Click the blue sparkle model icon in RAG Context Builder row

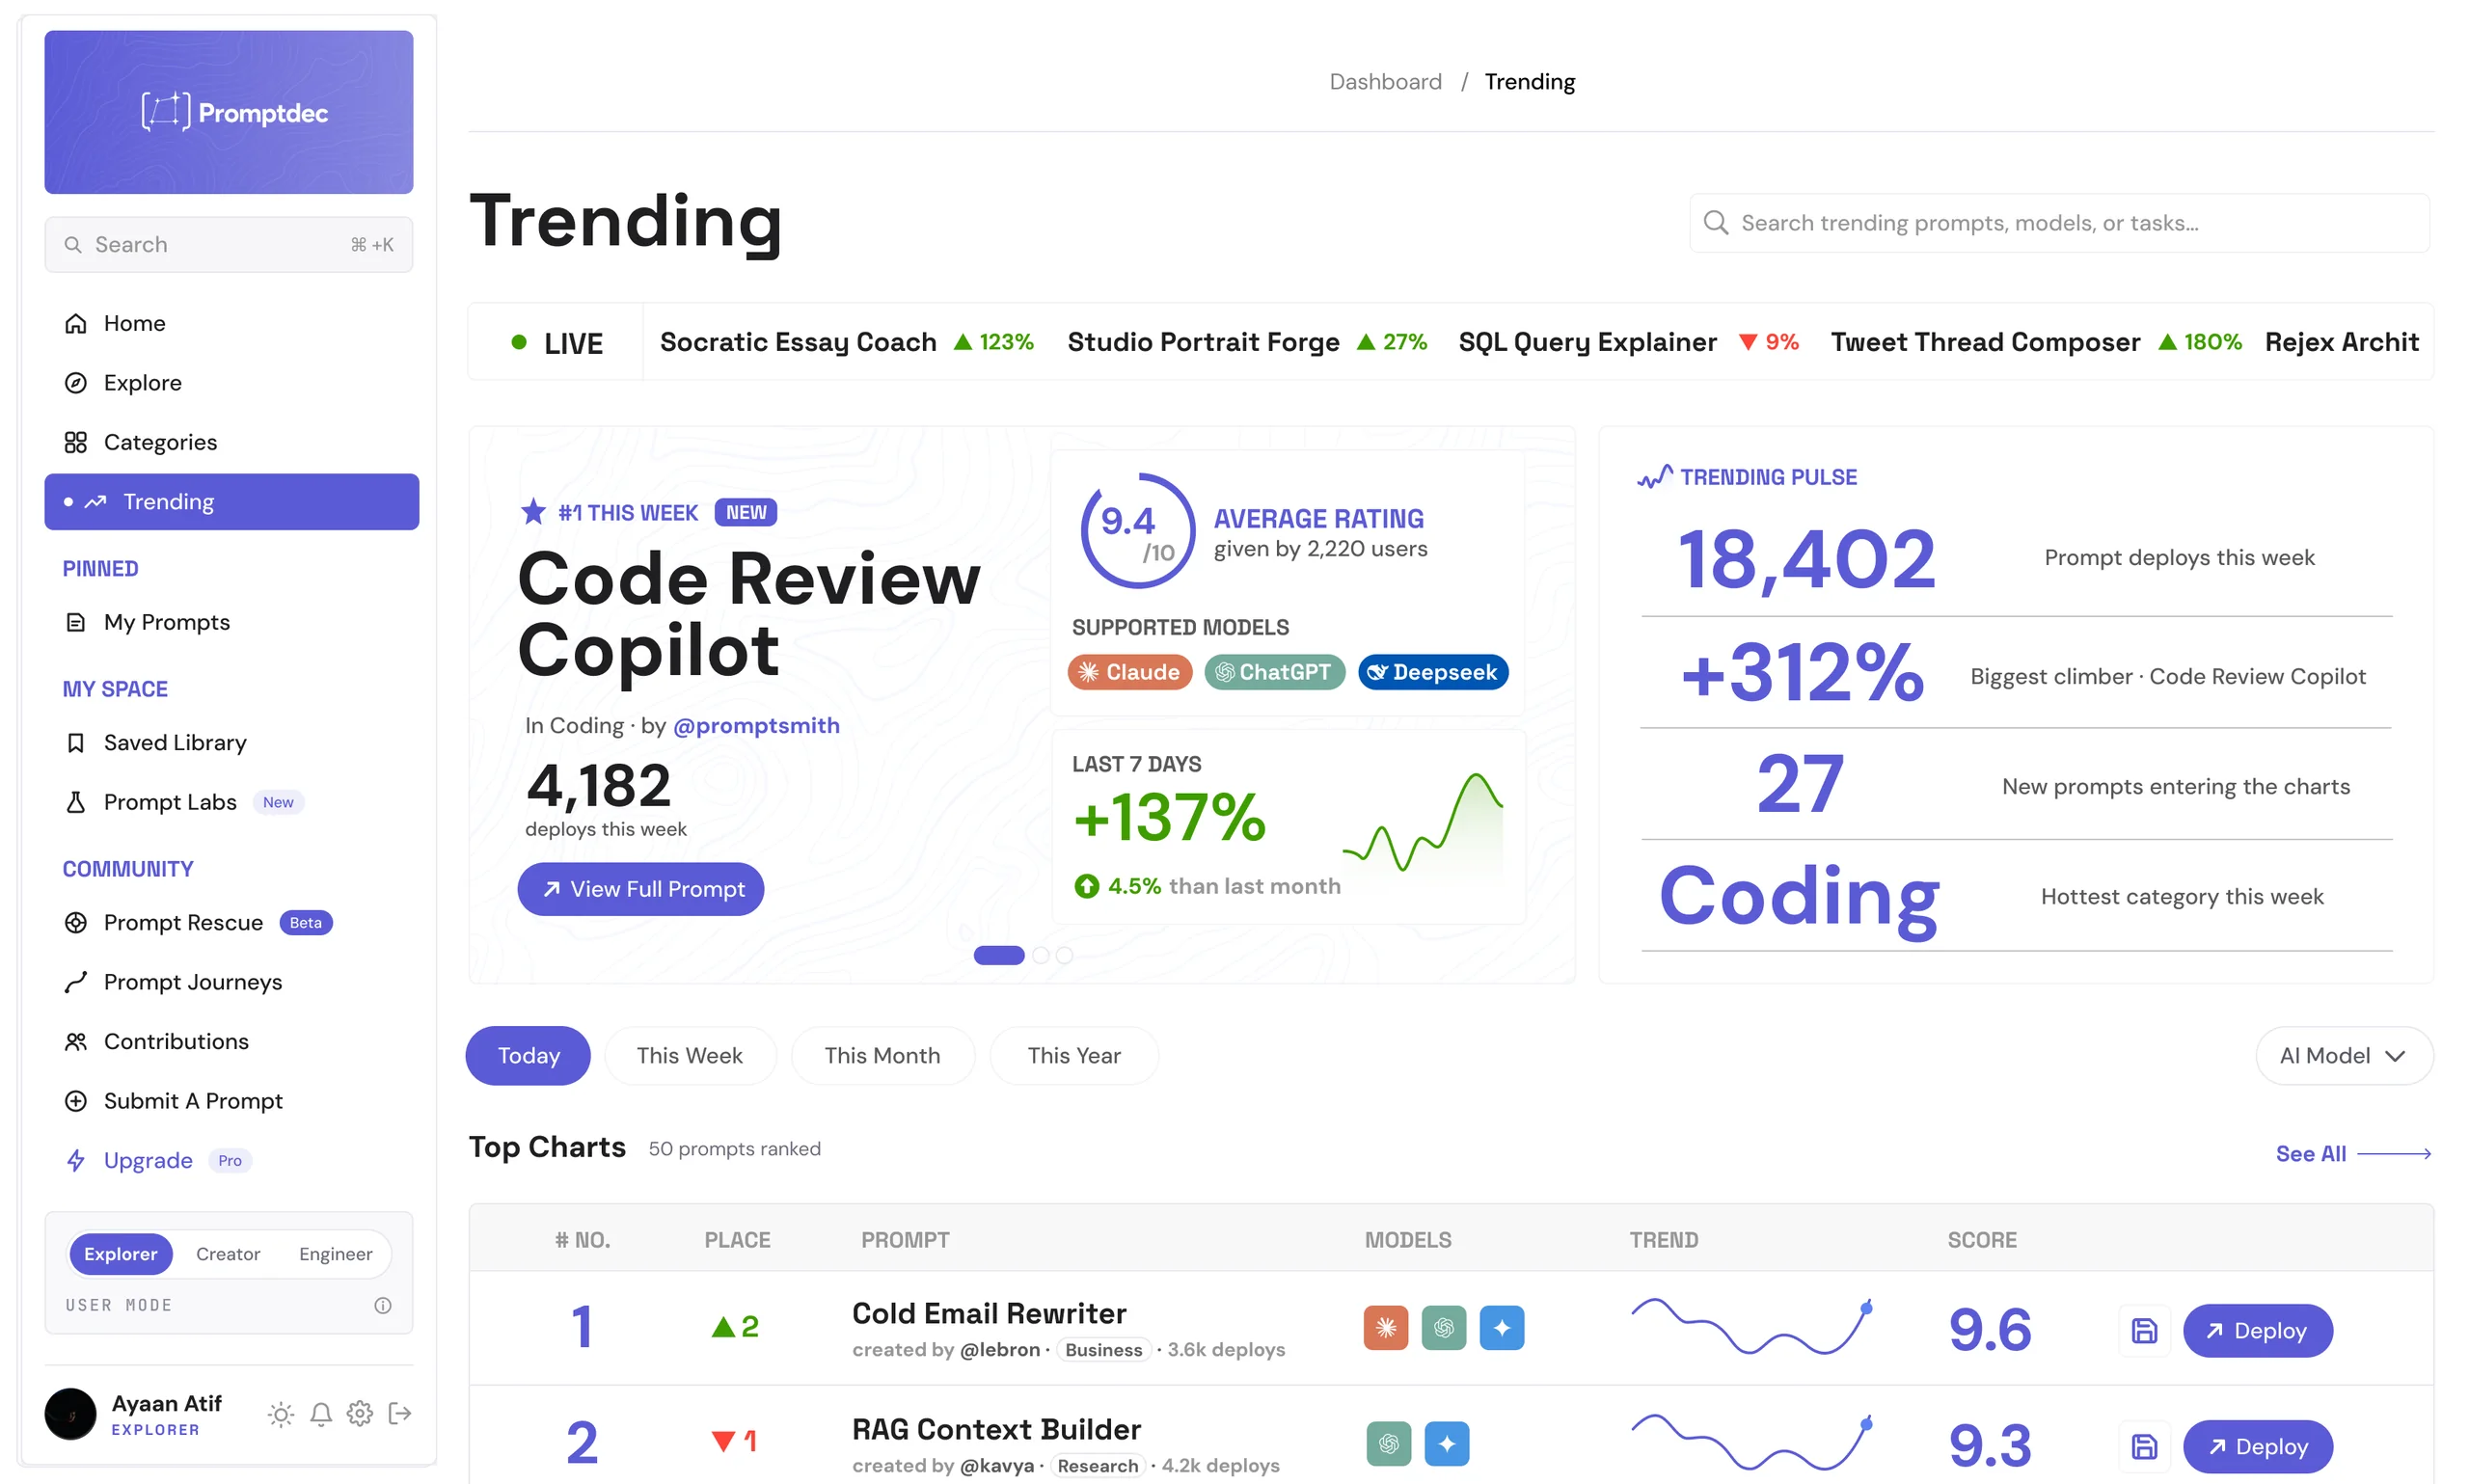coord(1447,1444)
